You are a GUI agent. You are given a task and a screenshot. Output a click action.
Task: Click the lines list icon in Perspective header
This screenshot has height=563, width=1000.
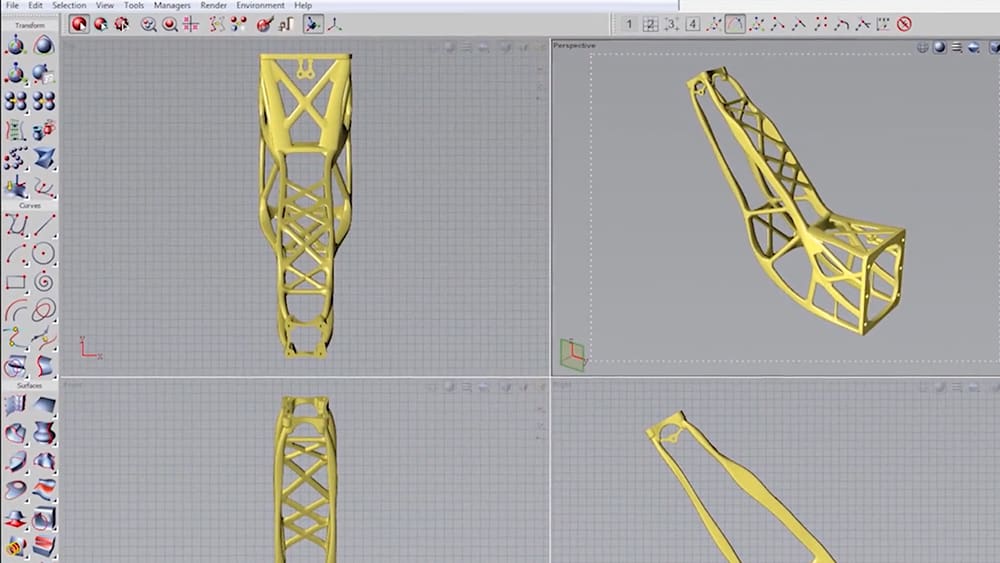tap(957, 47)
